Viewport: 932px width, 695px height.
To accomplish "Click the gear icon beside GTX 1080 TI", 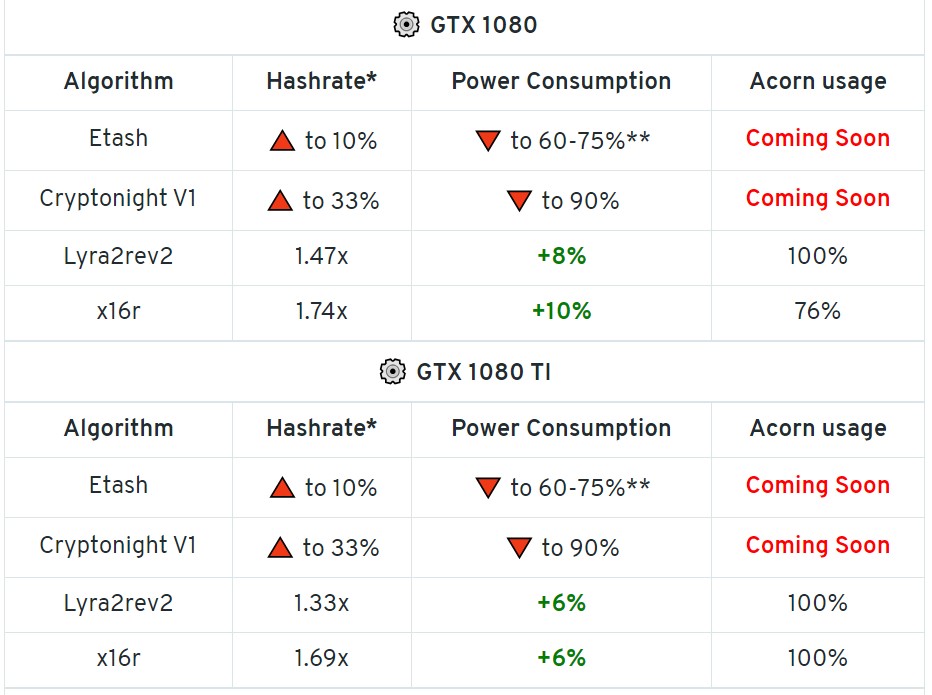I will tap(392, 372).
